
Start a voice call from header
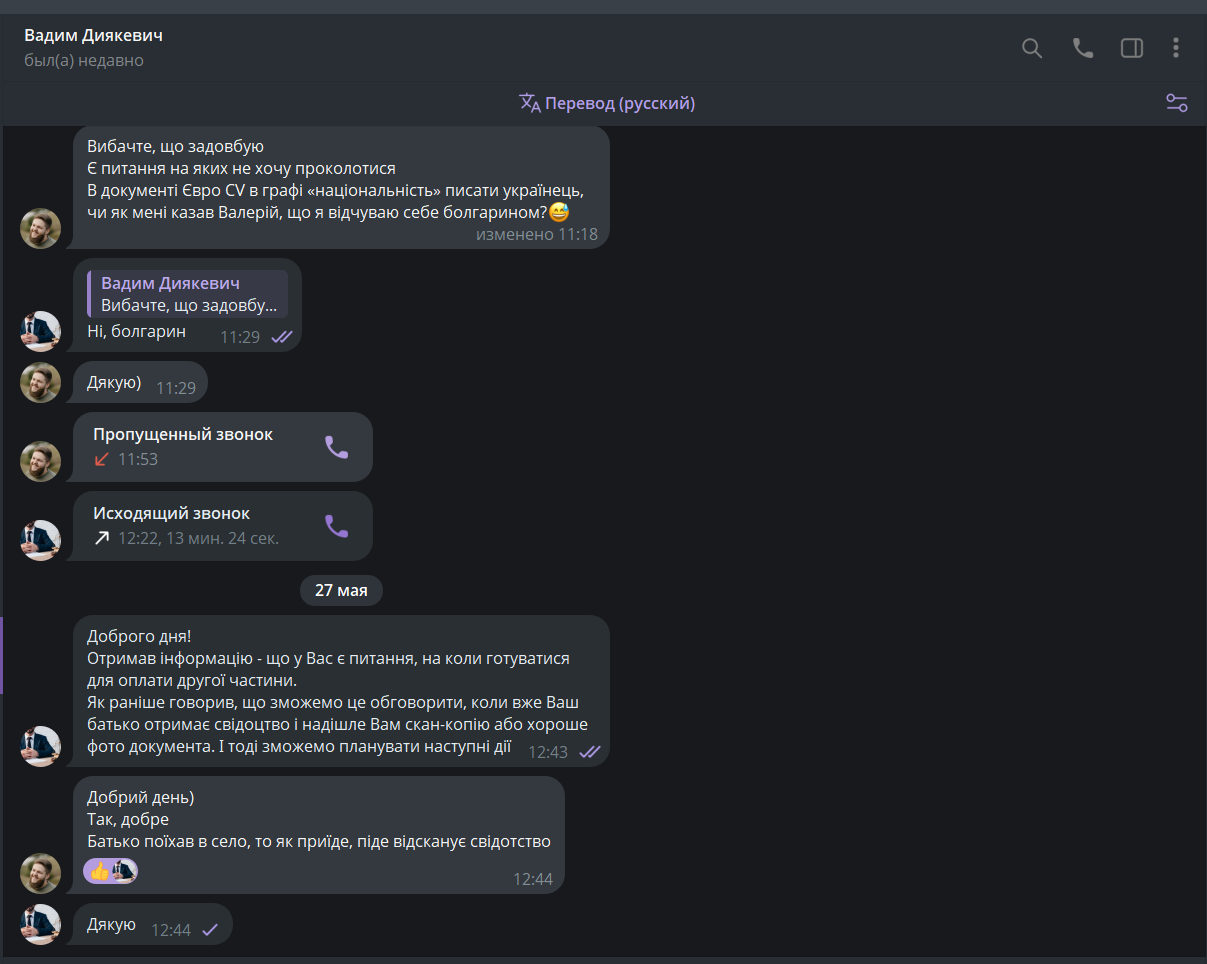point(1083,48)
